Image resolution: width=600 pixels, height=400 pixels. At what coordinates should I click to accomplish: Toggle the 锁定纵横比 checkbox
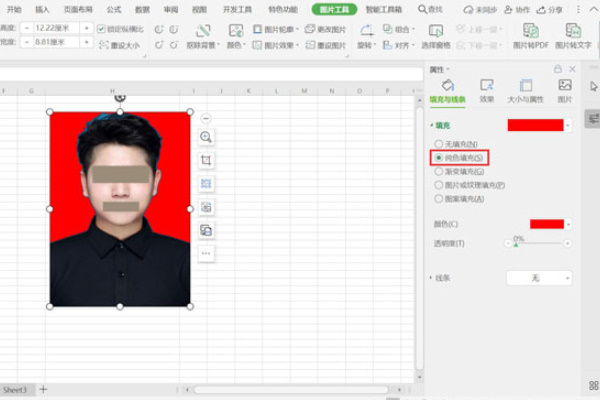101,29
